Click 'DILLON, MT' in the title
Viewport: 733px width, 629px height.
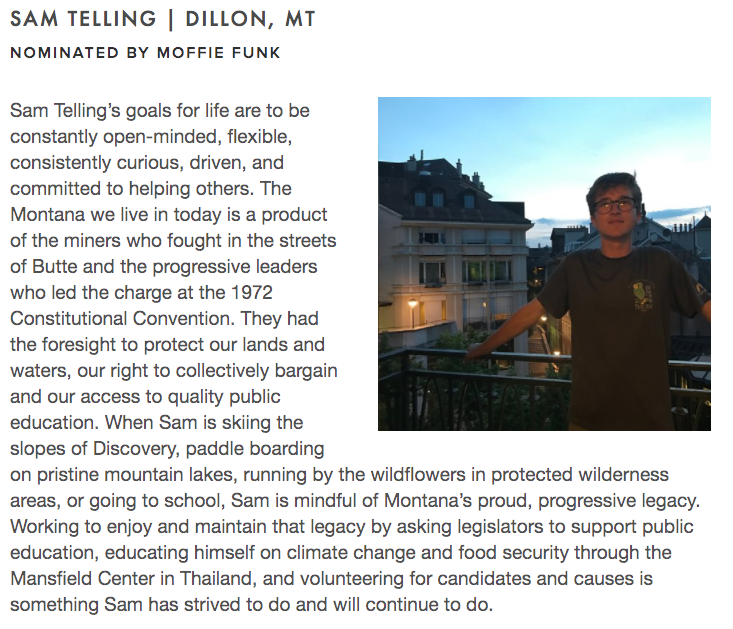tap(251, 20)
